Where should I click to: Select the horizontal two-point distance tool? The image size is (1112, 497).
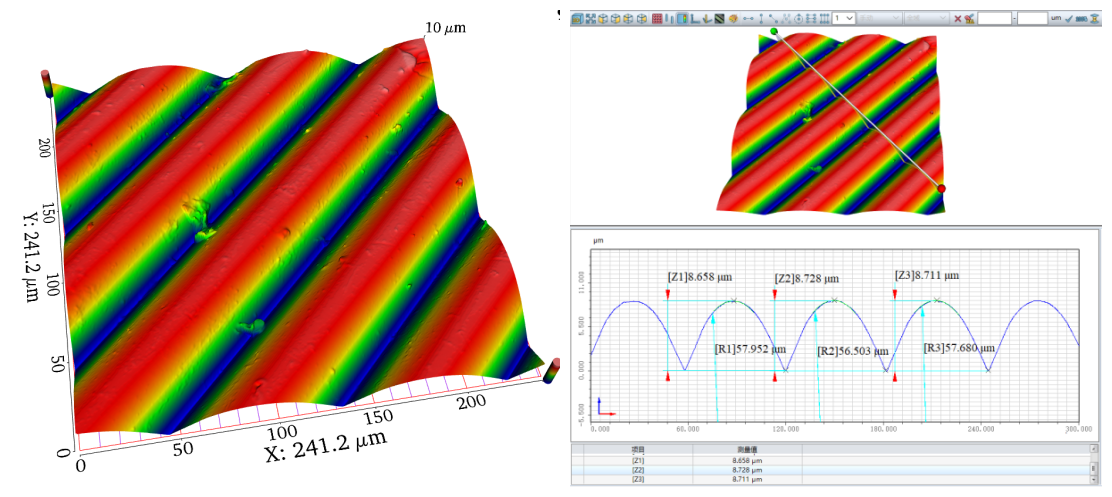pyautogui.click(x=748, y=18)
